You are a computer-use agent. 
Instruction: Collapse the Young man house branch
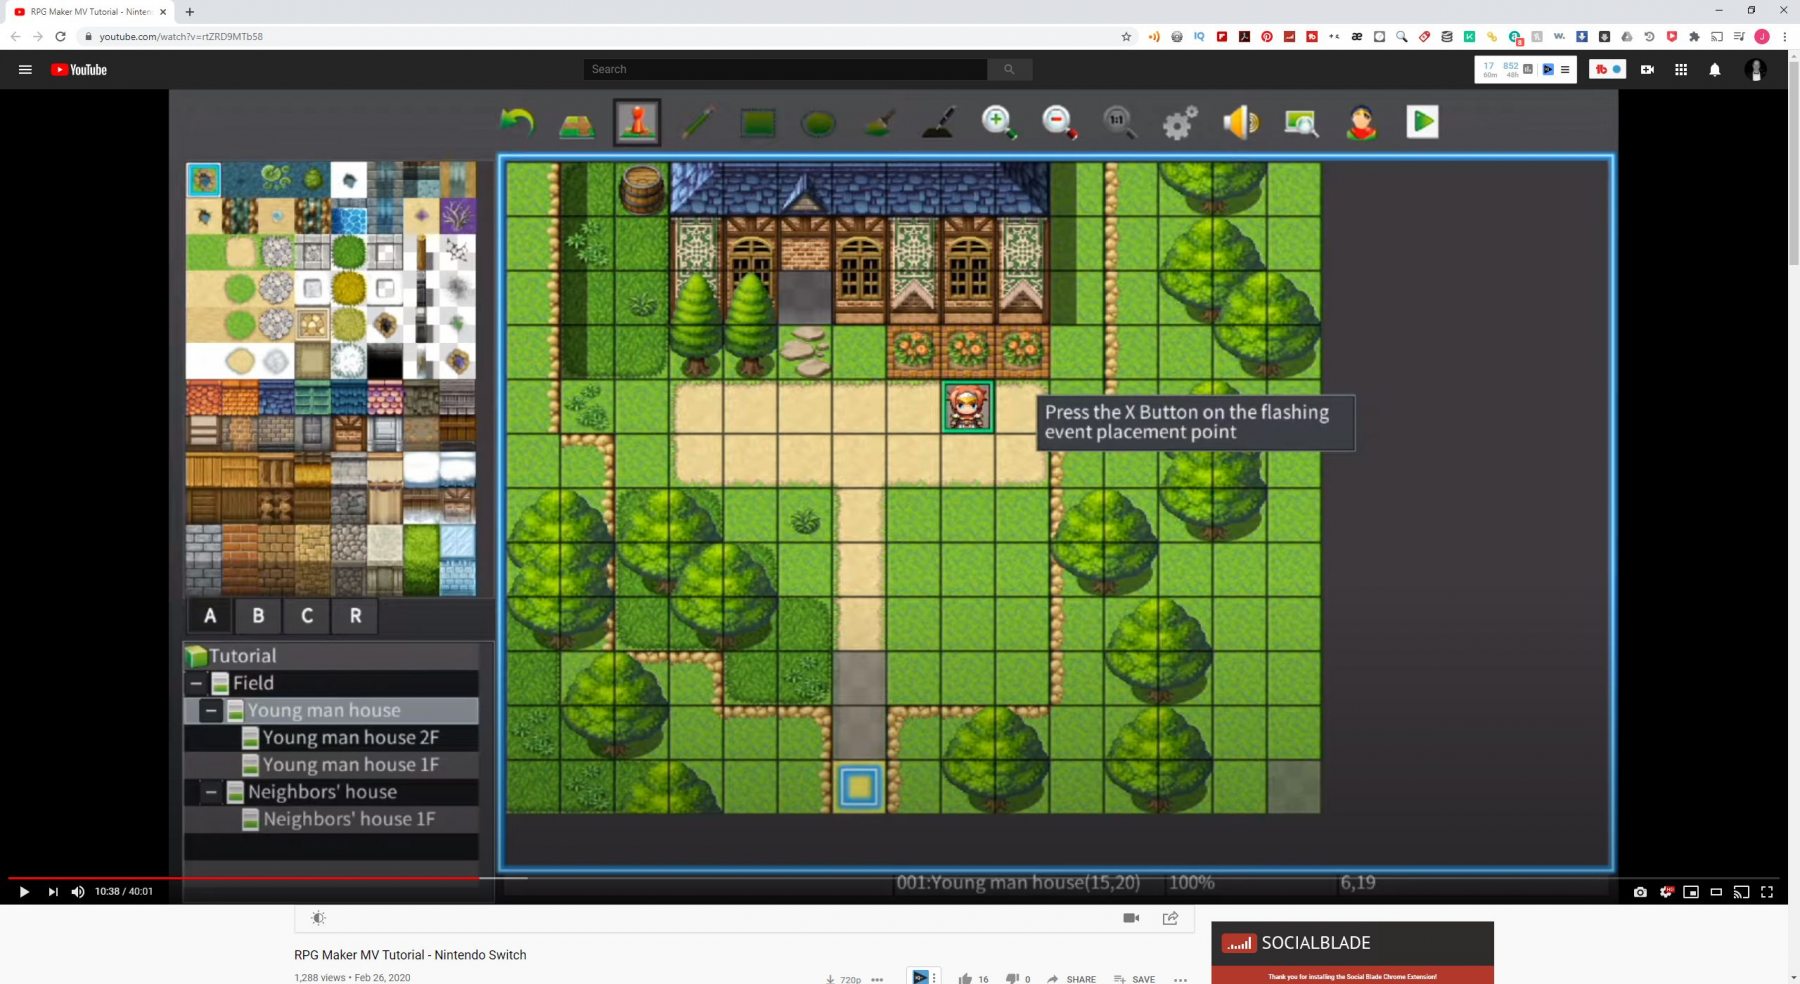click(x=211, y=710)
